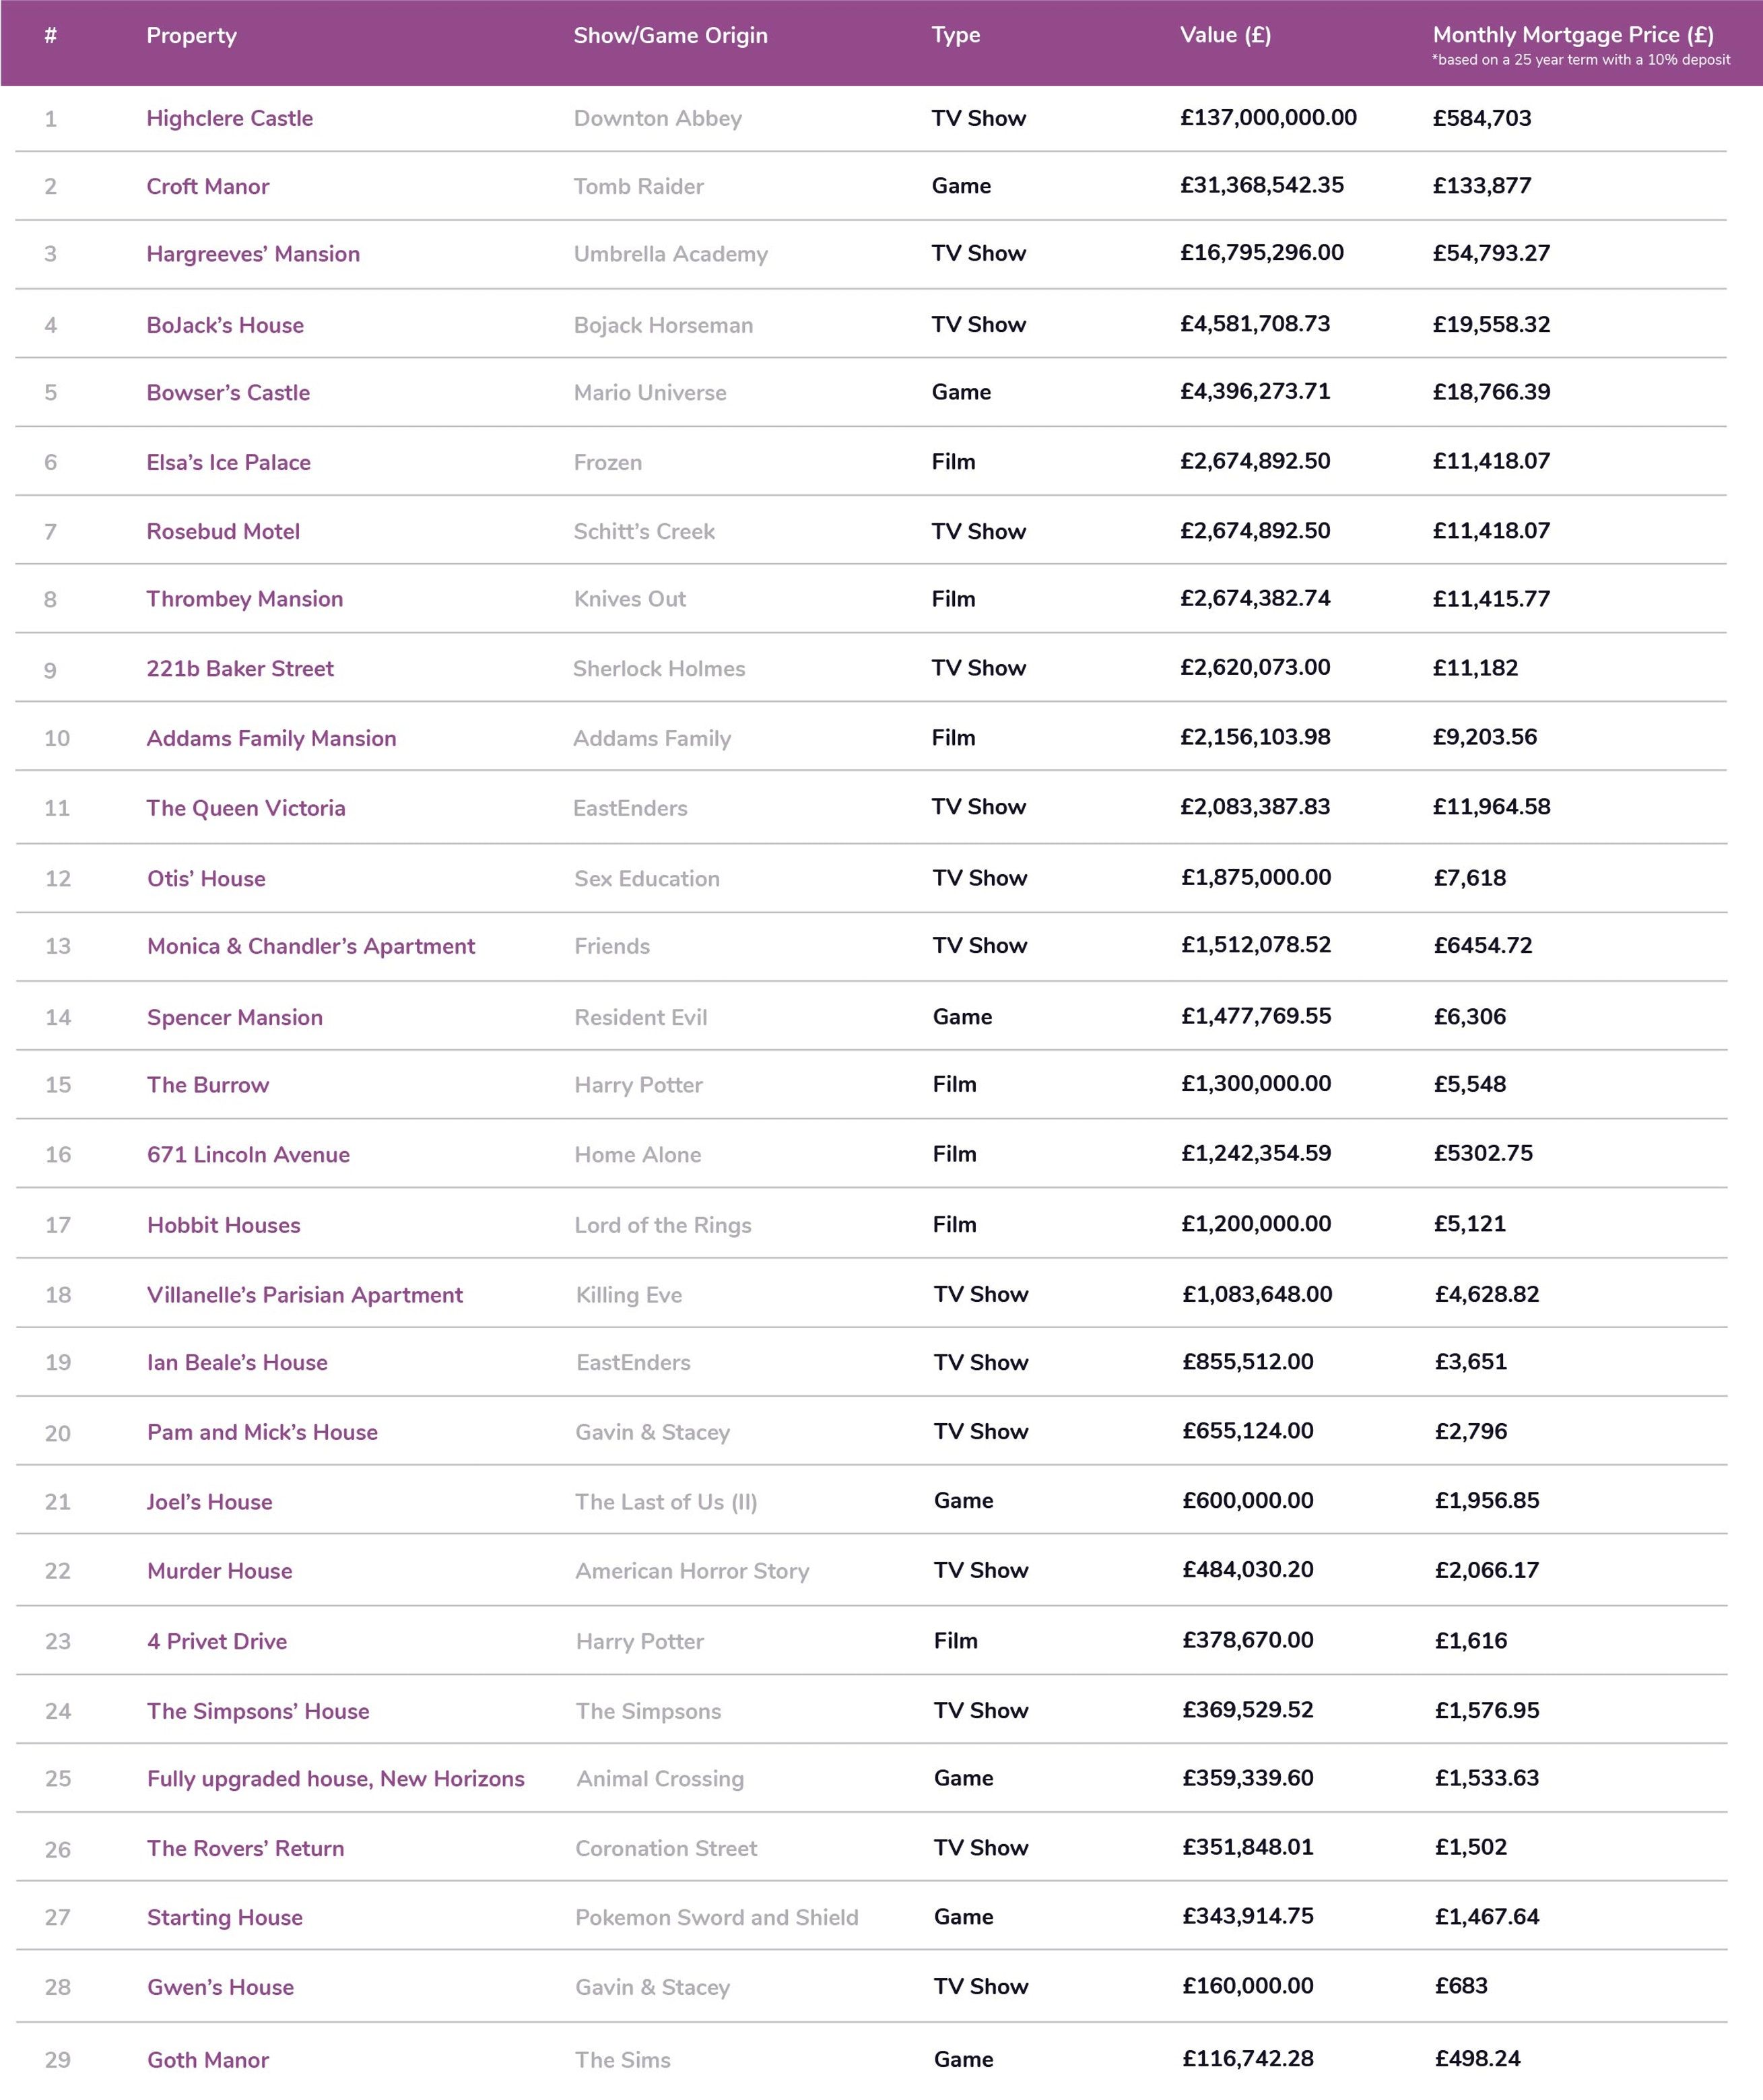Open the 4 Privet Drive entry

click(x=216, y=1641)
